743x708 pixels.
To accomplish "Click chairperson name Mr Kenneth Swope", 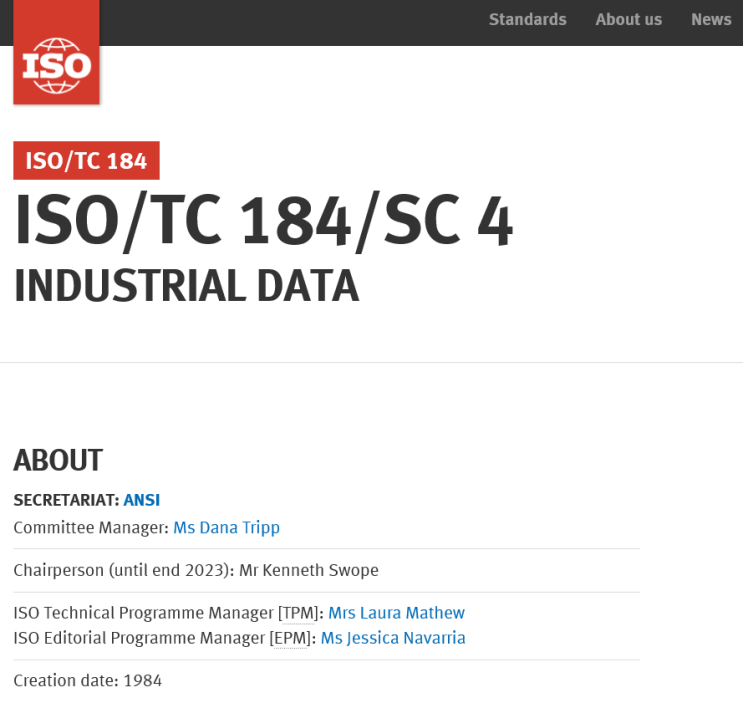I will point(309,570).
